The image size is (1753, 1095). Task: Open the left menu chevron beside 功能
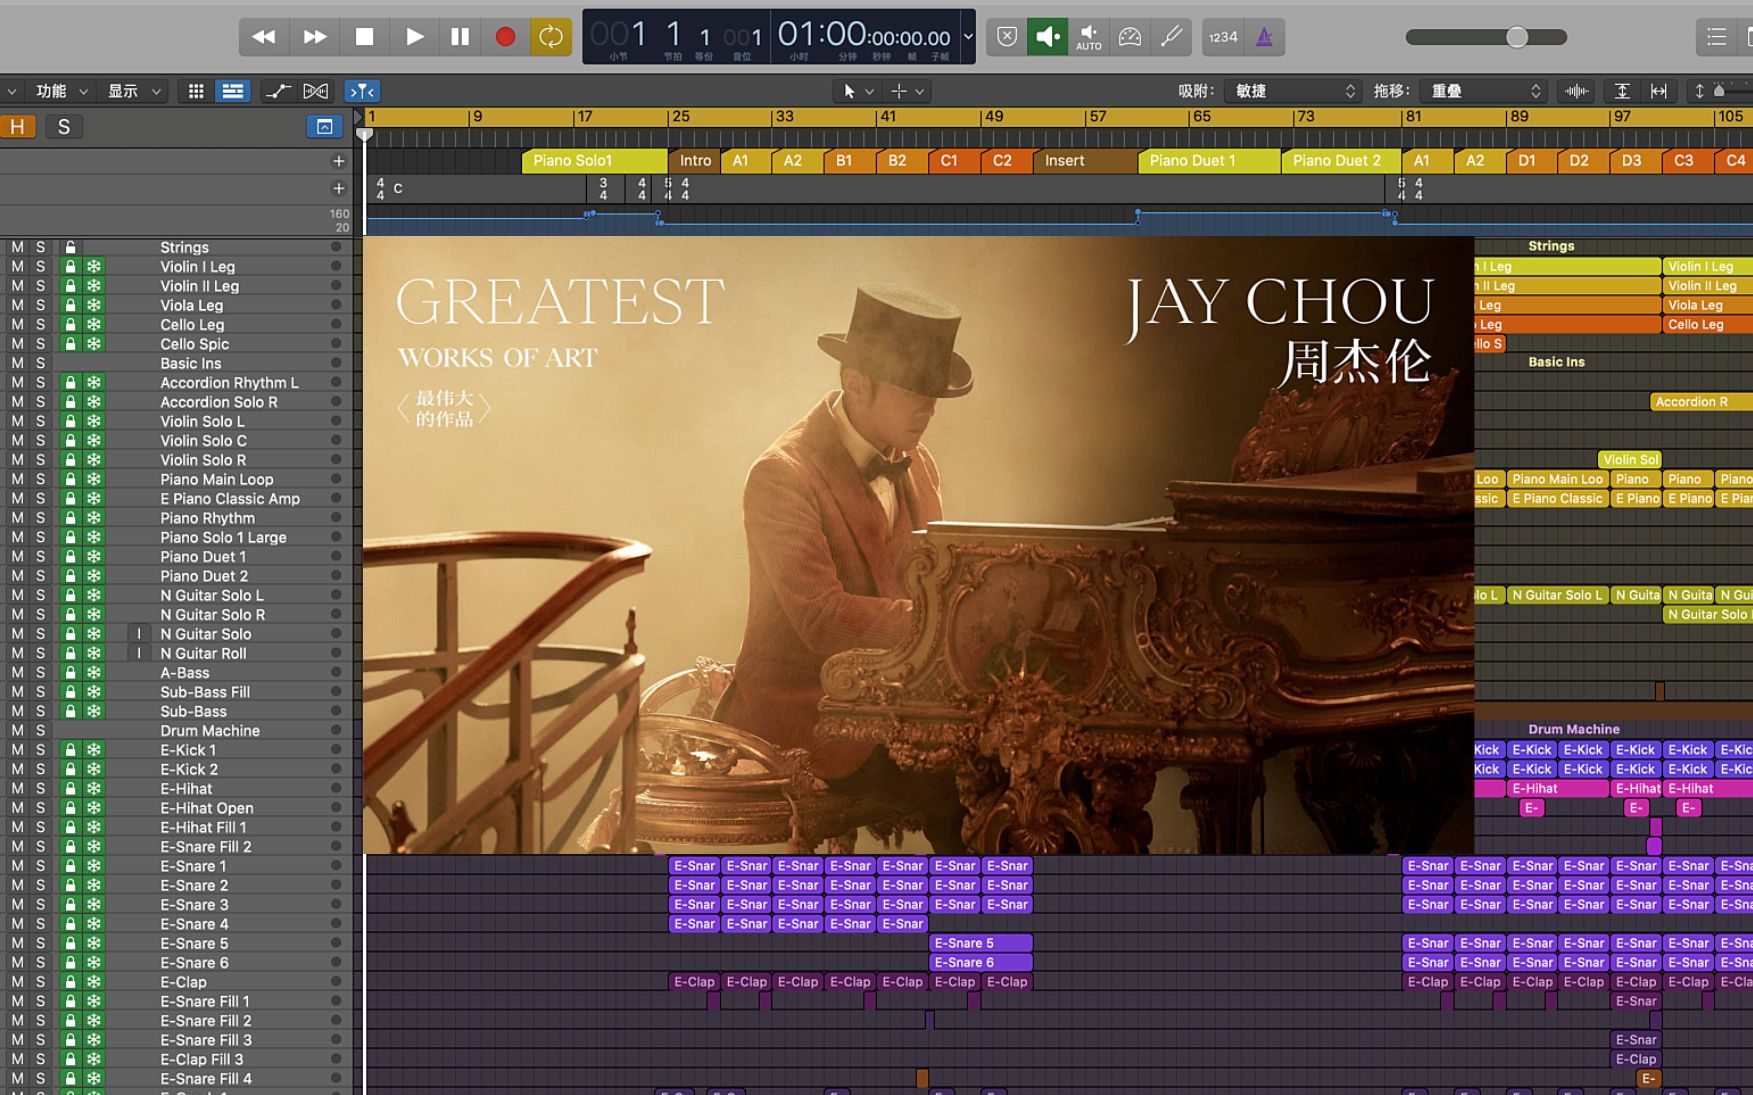click(12, 91)
